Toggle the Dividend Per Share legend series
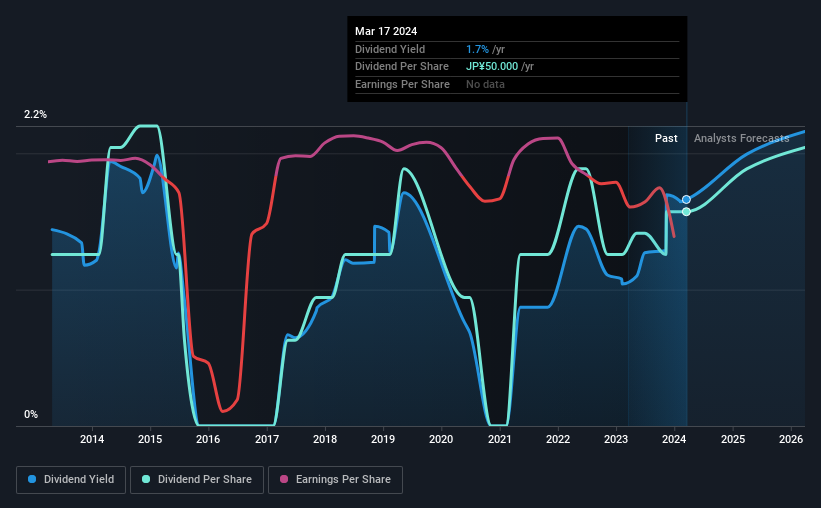Image resolution: width=821 pixels, height=508 pixels. 197,480
